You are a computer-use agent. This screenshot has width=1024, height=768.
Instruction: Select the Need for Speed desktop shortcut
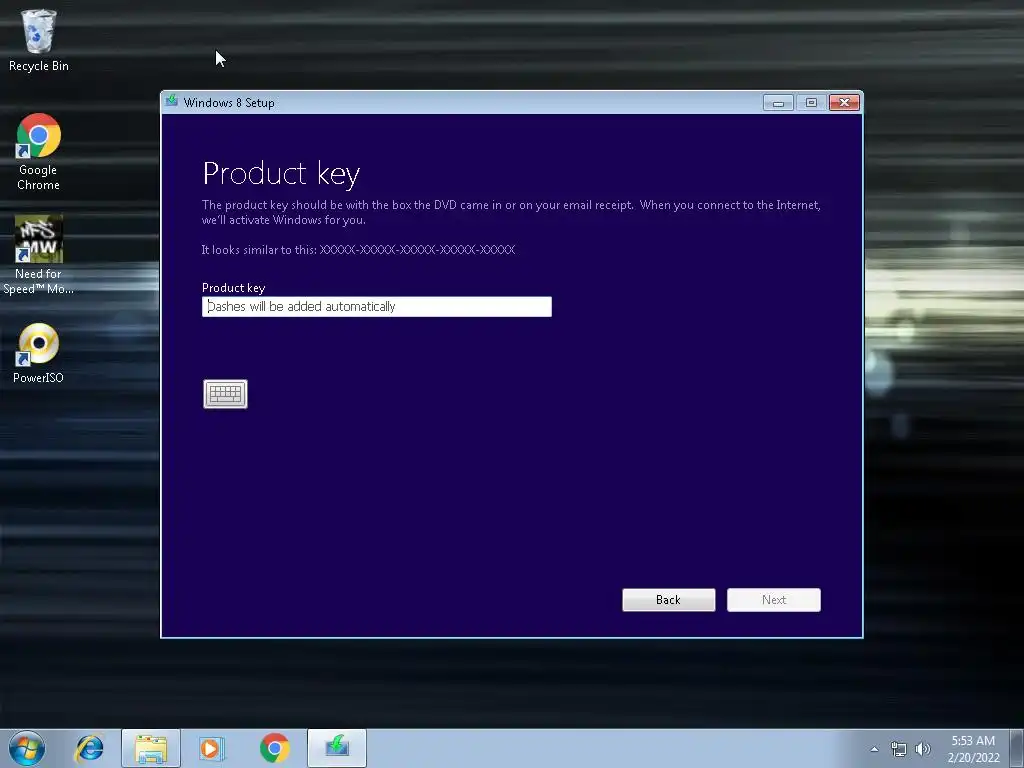pyautogui.click(x=39, y=255)
